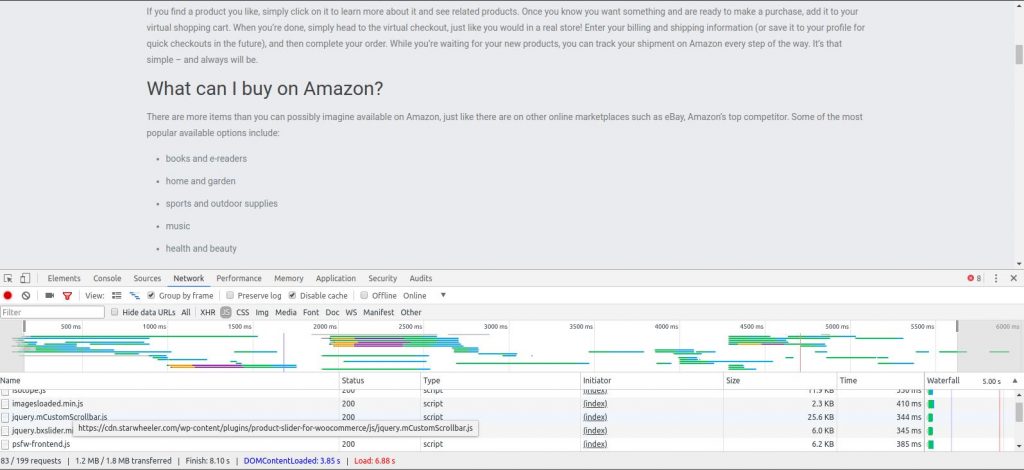Focus the network Filter text field
The image size is (1024, 470).
click(x=52, y=313)
